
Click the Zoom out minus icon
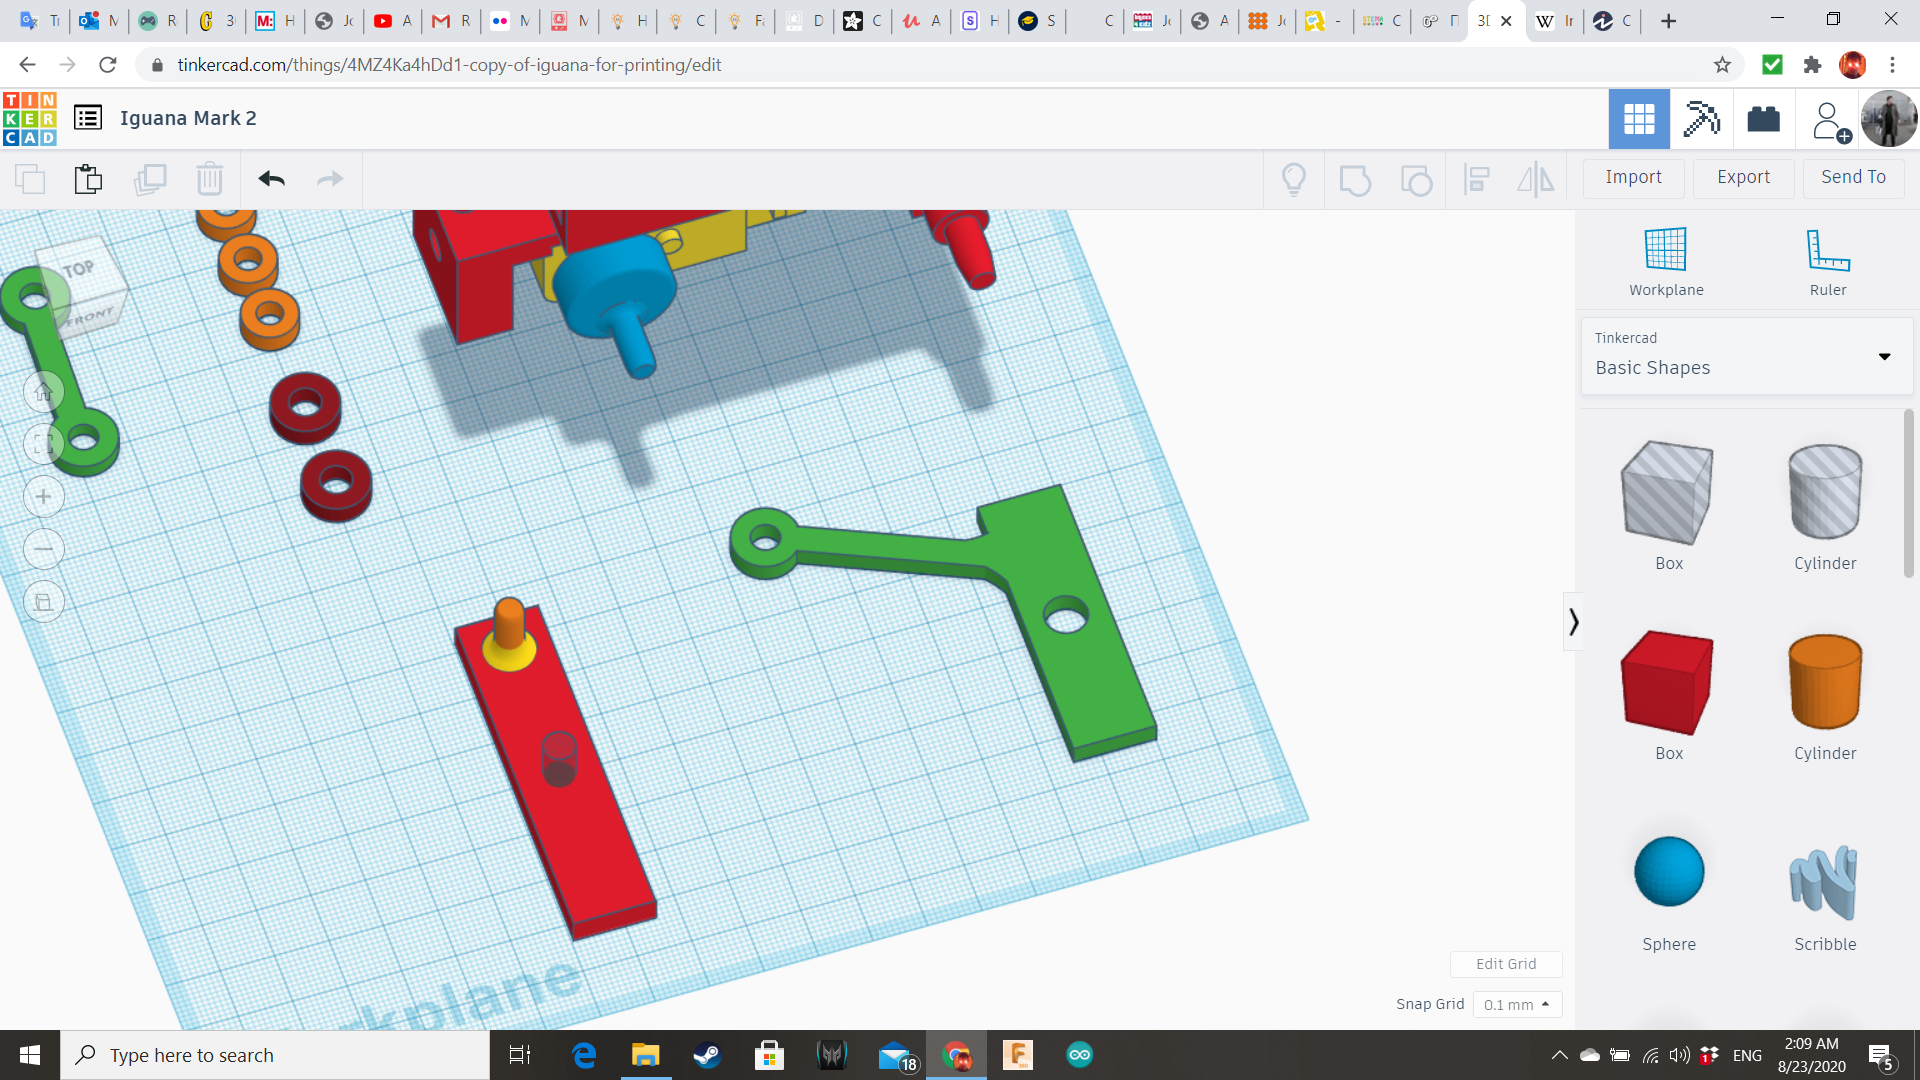[x=44, y=549]
